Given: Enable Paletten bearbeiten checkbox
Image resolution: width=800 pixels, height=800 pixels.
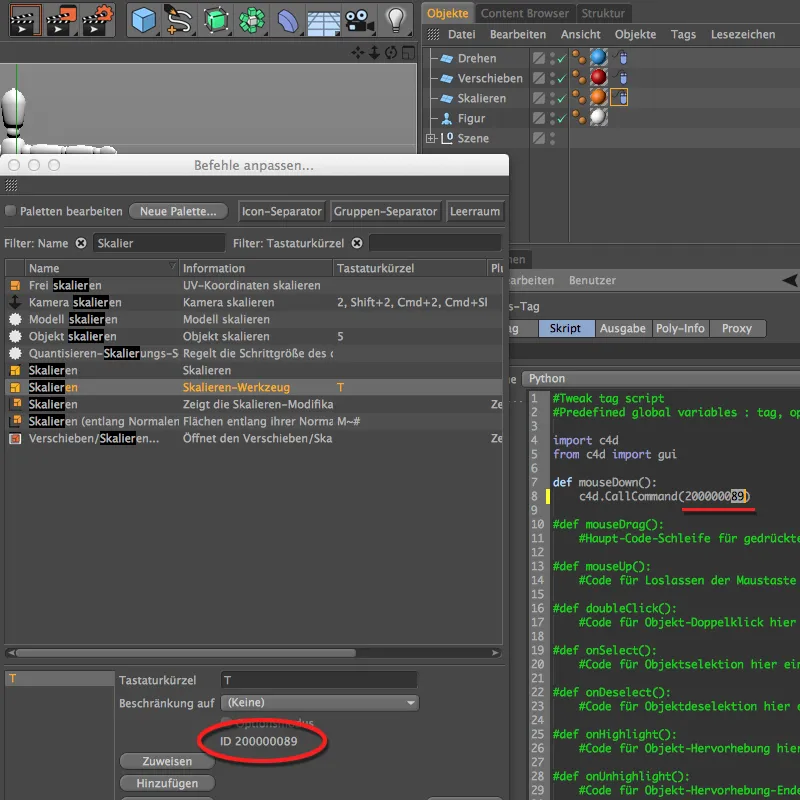Looking at the screenshot, I should 10,211.
